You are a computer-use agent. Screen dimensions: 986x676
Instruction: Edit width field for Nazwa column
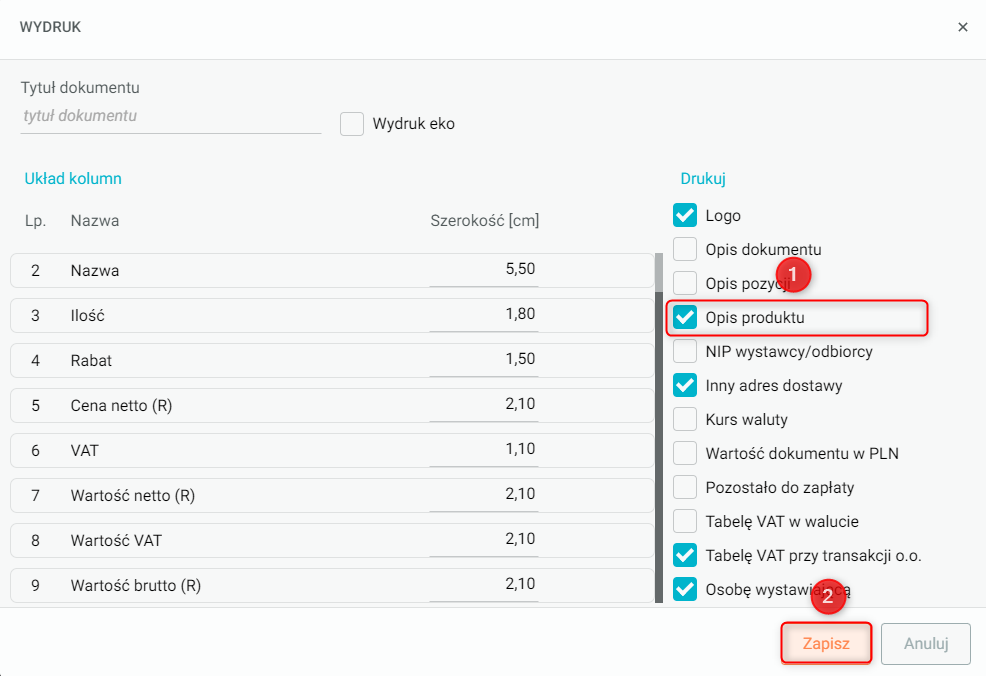(x=484, y=270)
